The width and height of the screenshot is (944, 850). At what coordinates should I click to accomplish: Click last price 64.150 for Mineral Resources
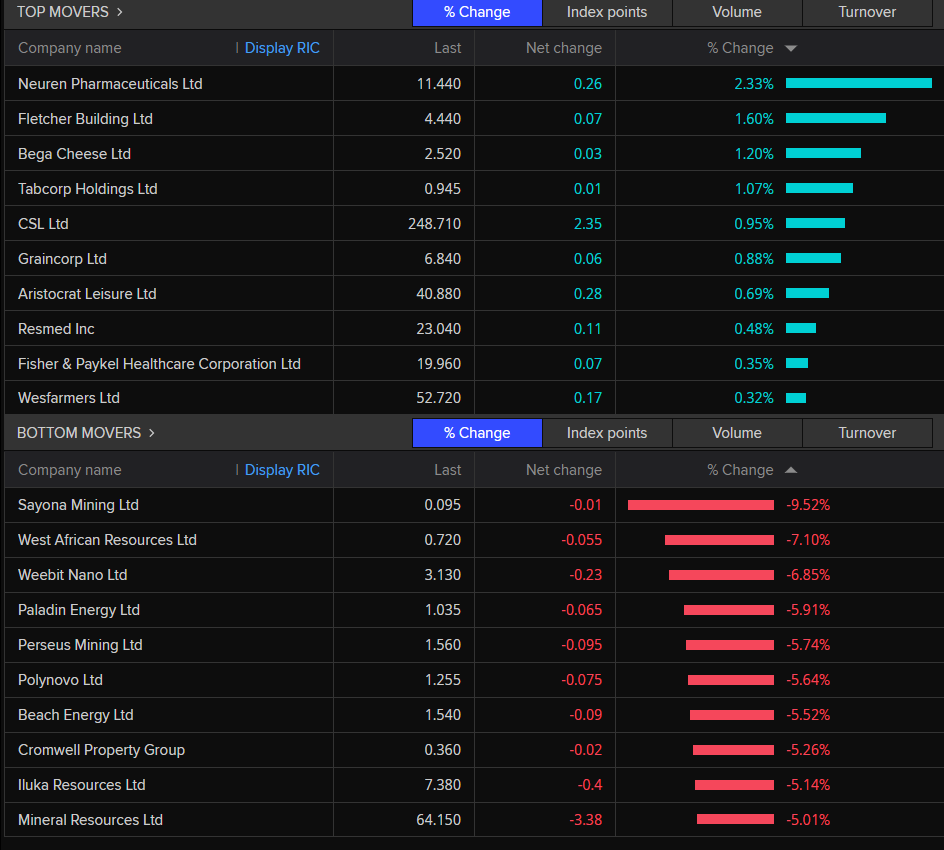438,820
